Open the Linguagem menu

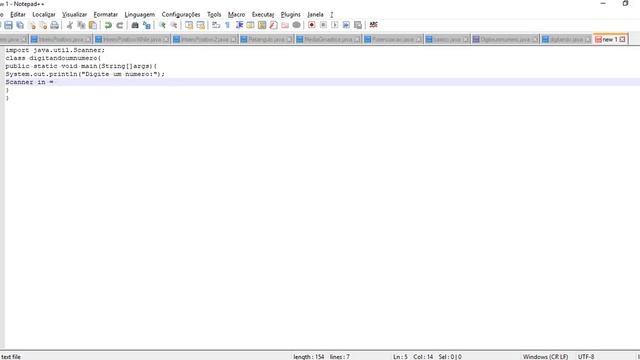(x=140, y=14)
